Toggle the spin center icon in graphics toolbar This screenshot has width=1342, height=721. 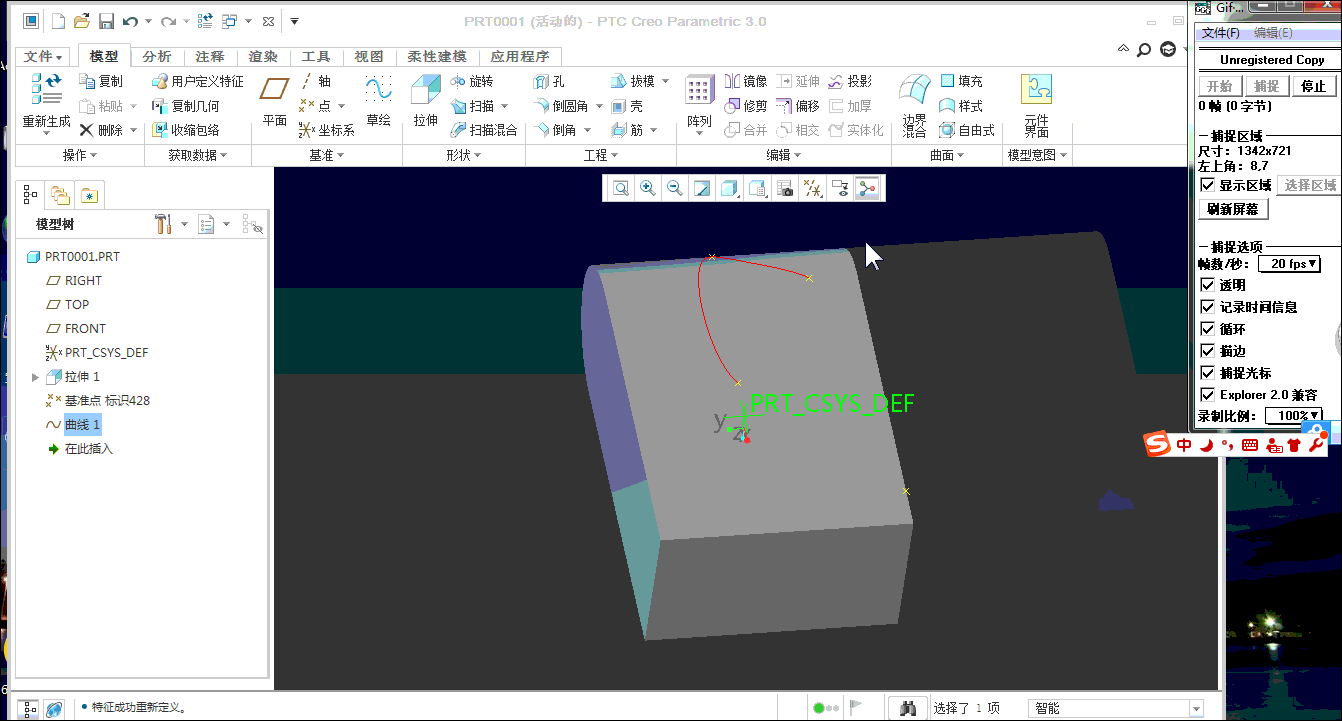tap(867, 188)
